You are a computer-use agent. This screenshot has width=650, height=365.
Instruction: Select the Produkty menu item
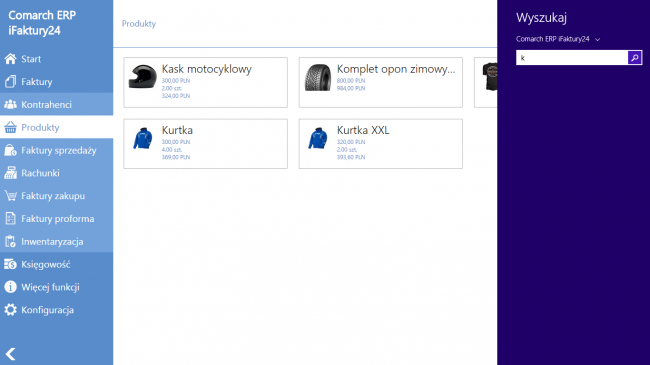56,127
